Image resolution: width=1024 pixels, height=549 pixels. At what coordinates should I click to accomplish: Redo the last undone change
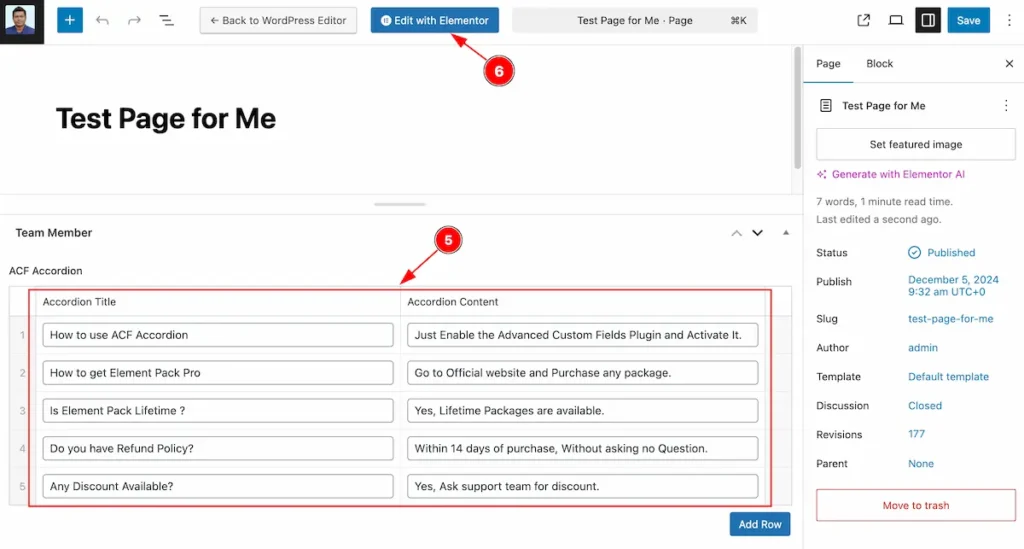click(x=134, y=20)
